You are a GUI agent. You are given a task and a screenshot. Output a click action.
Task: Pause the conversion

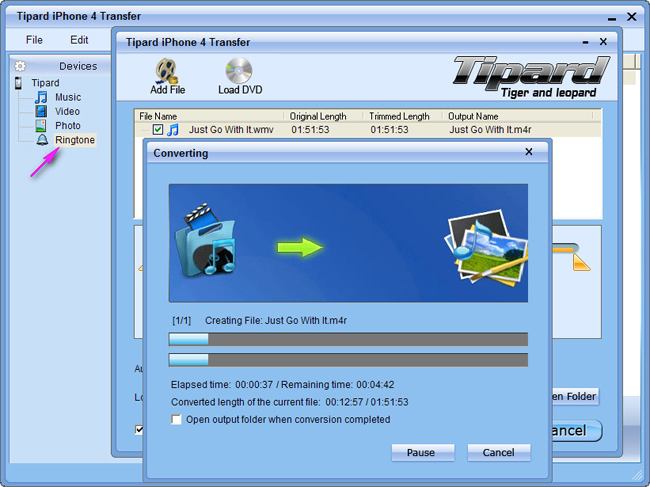click(x=423, y=453)
